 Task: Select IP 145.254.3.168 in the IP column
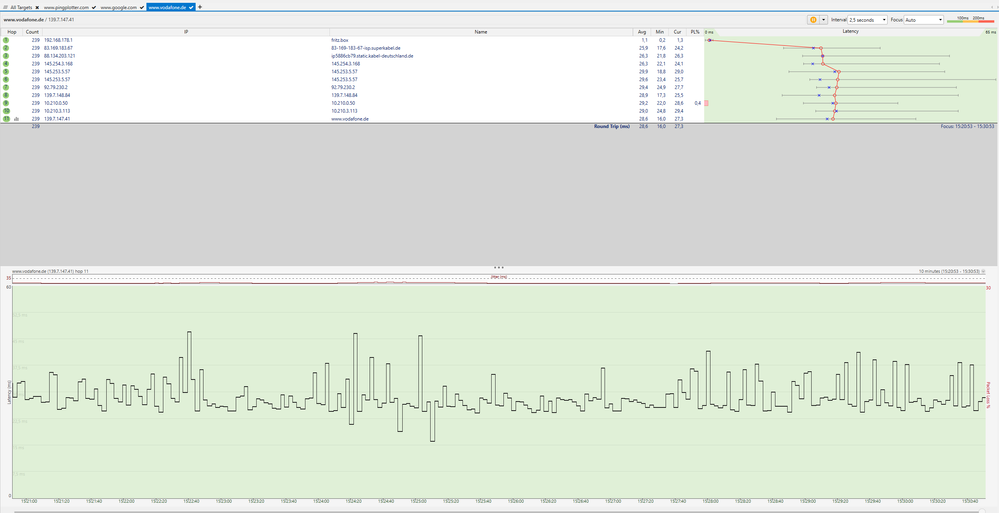click(58, 64)
